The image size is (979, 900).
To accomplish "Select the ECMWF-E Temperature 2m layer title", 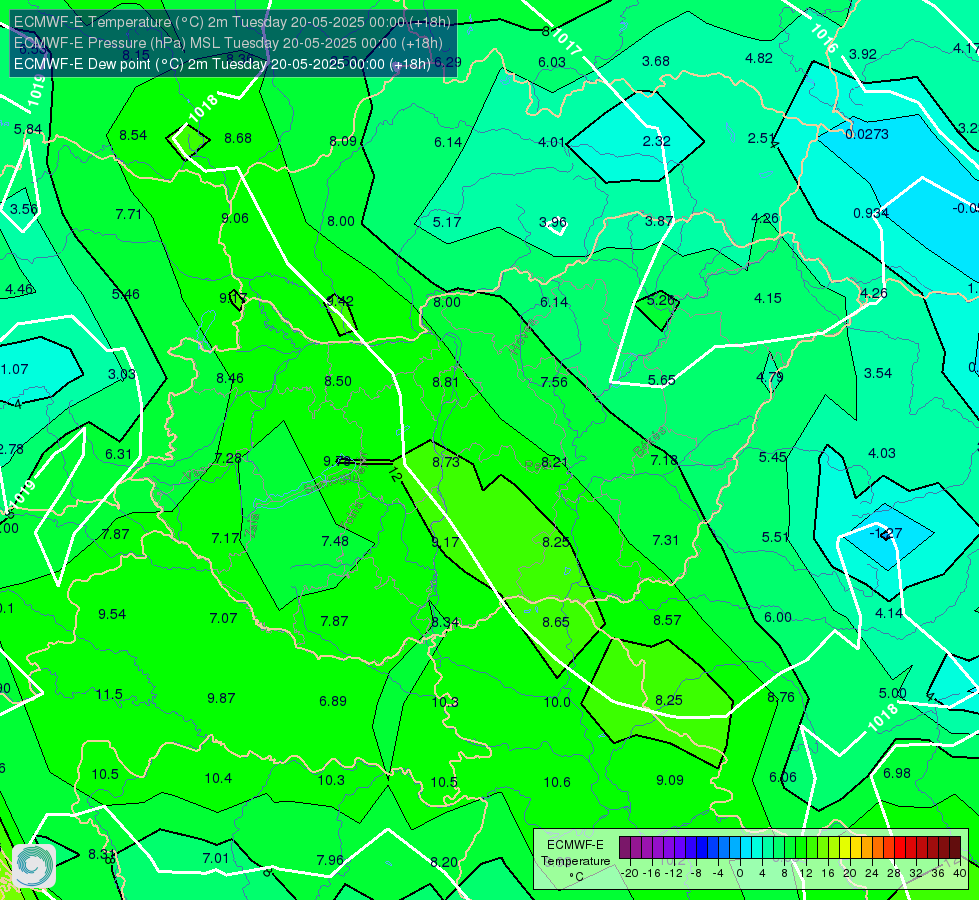I will click(x=232, y=22).
